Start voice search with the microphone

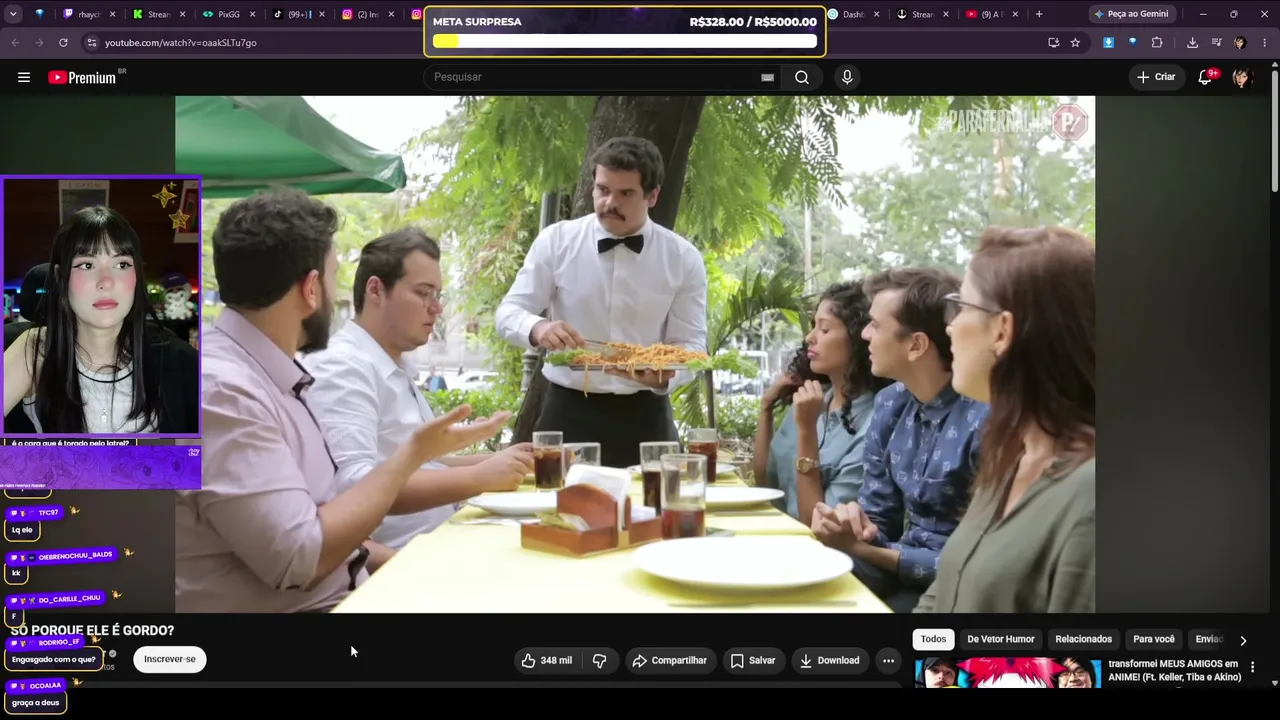[x=847, y=77]
